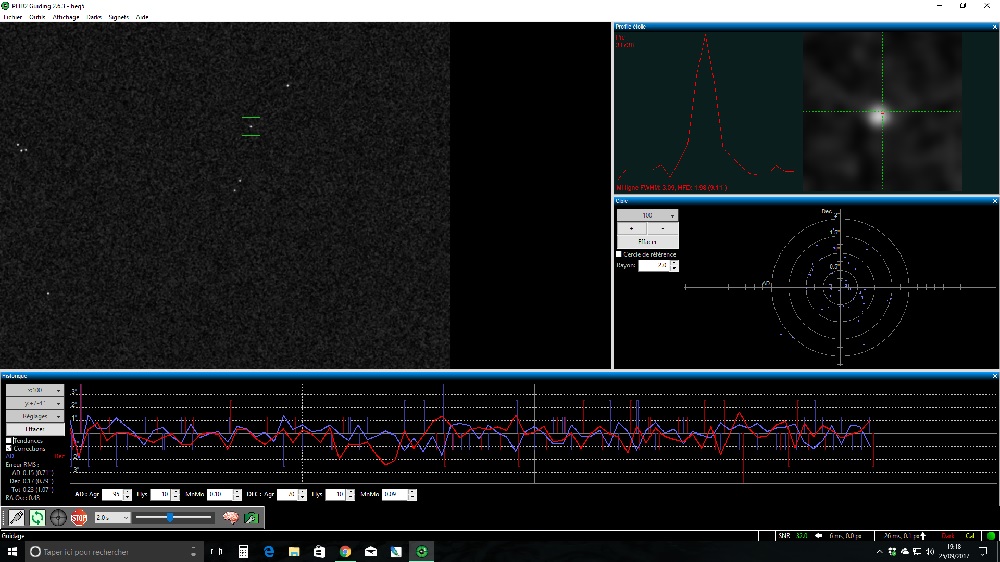
Task: Click the connect equipment USB icon
Action: 16,517
